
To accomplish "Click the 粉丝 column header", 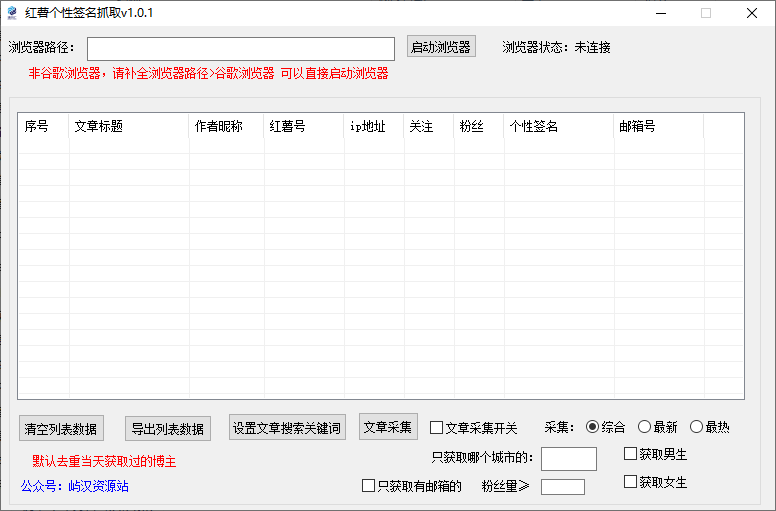I will coord(479,126).
